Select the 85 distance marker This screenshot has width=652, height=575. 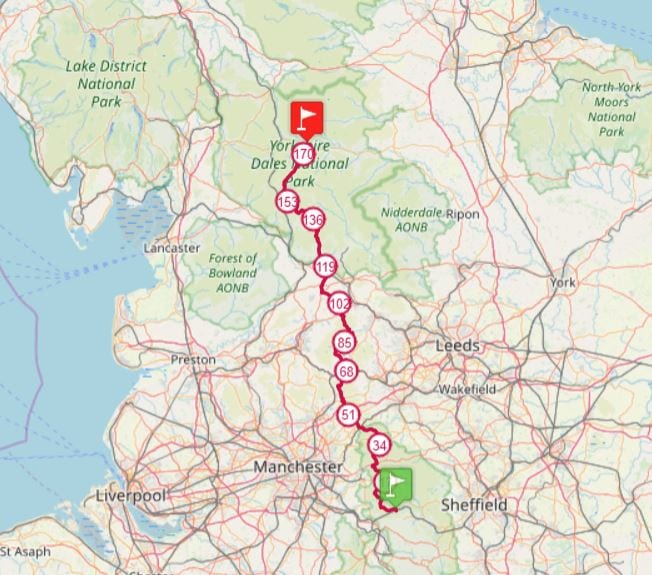[344, 343]
